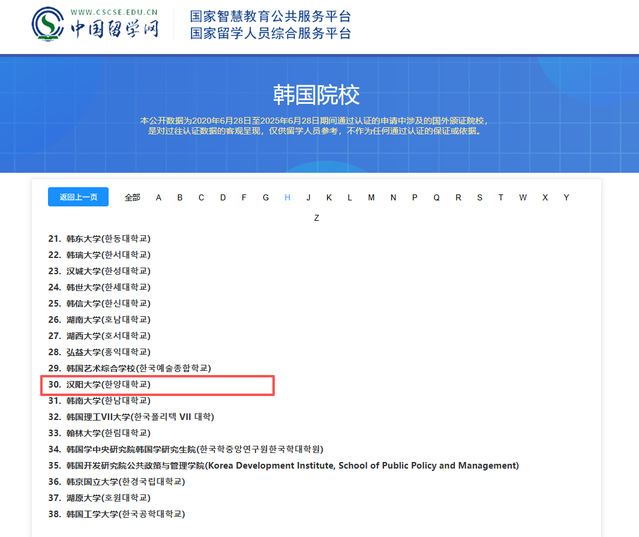Open entry 33 翰林大学
The width and height of the screenshot is (639, 537).
click(99, 433)
